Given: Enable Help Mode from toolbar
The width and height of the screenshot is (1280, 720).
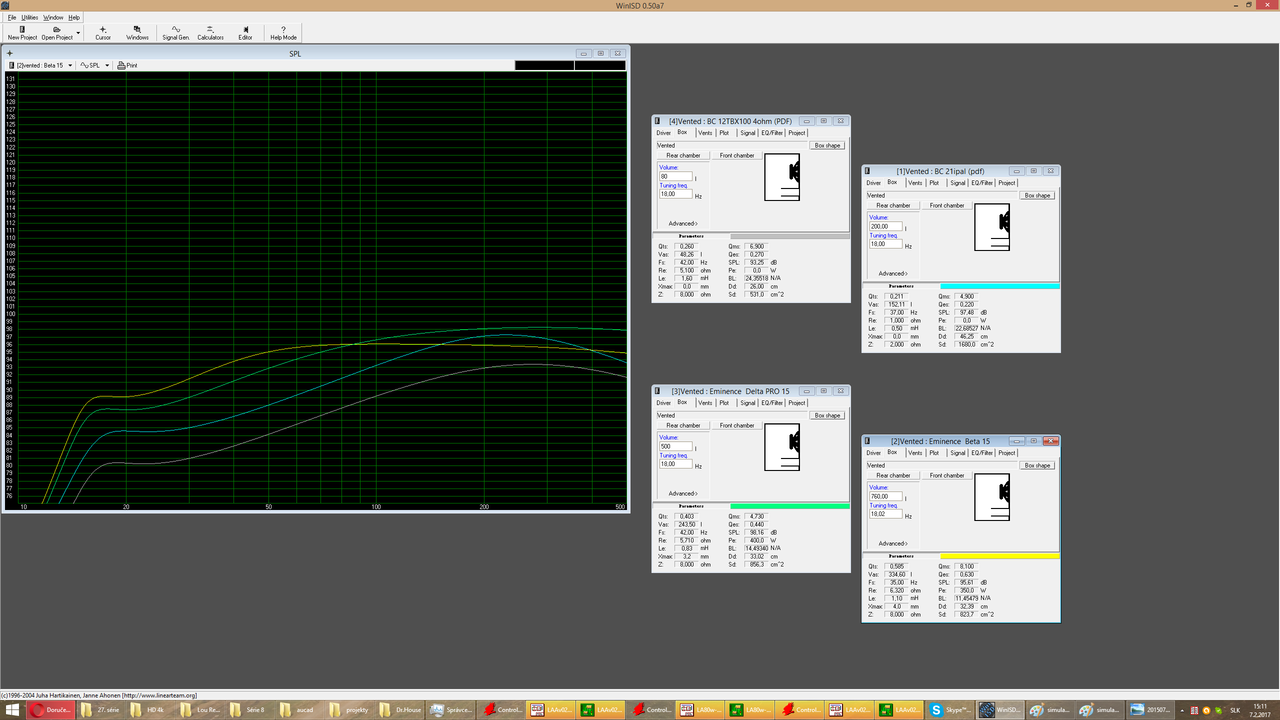Looking at the screenshot, I should [283, 33].
